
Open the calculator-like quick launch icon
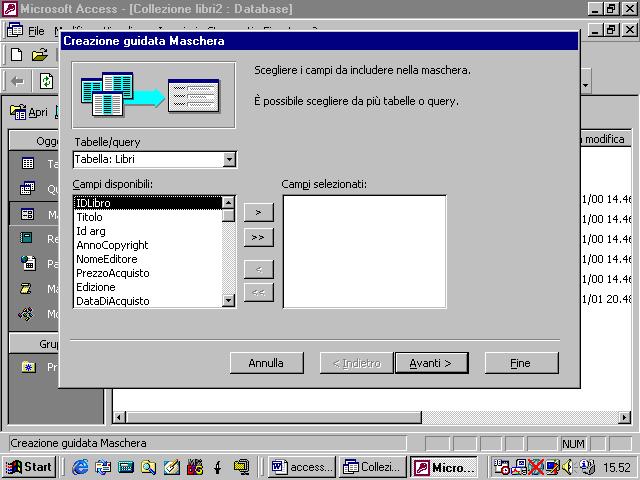pyautogui.click(x=126, y=467)
